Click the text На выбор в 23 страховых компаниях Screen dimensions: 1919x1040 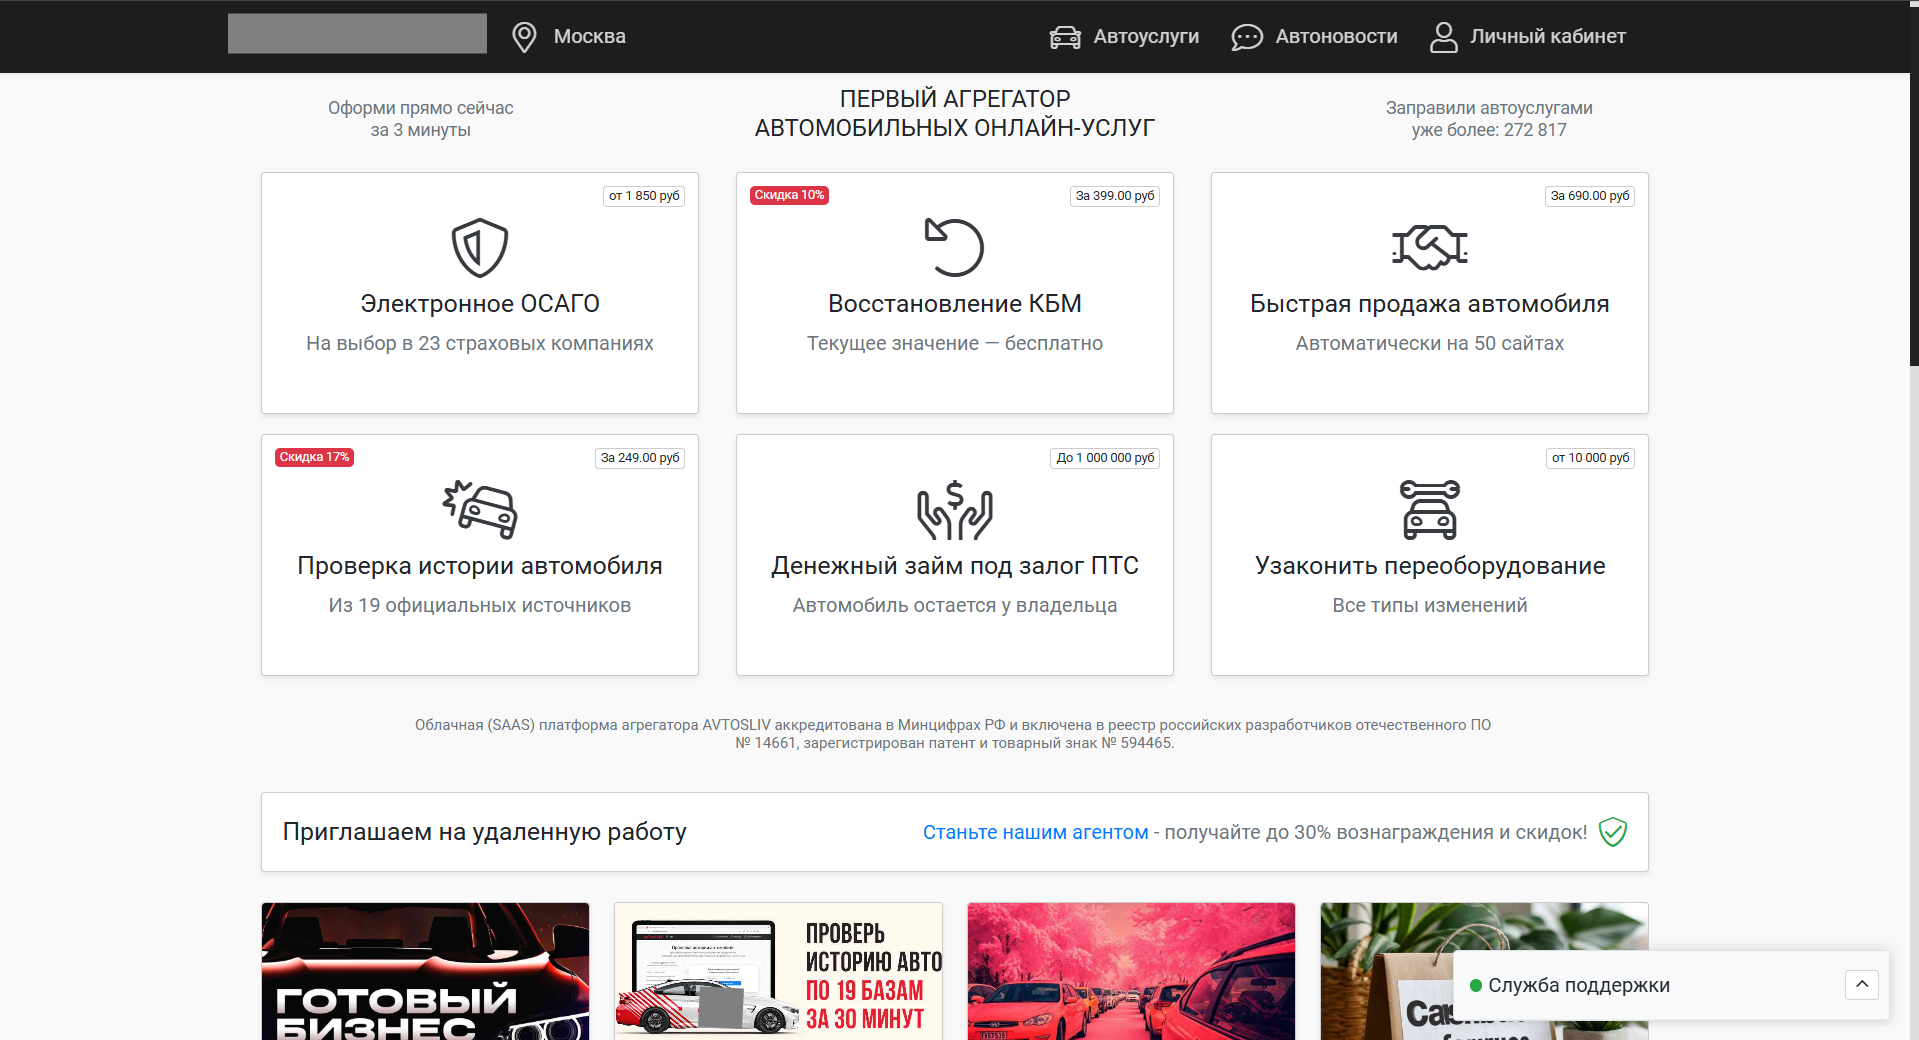pyautogui.click(x=480, y=343)
